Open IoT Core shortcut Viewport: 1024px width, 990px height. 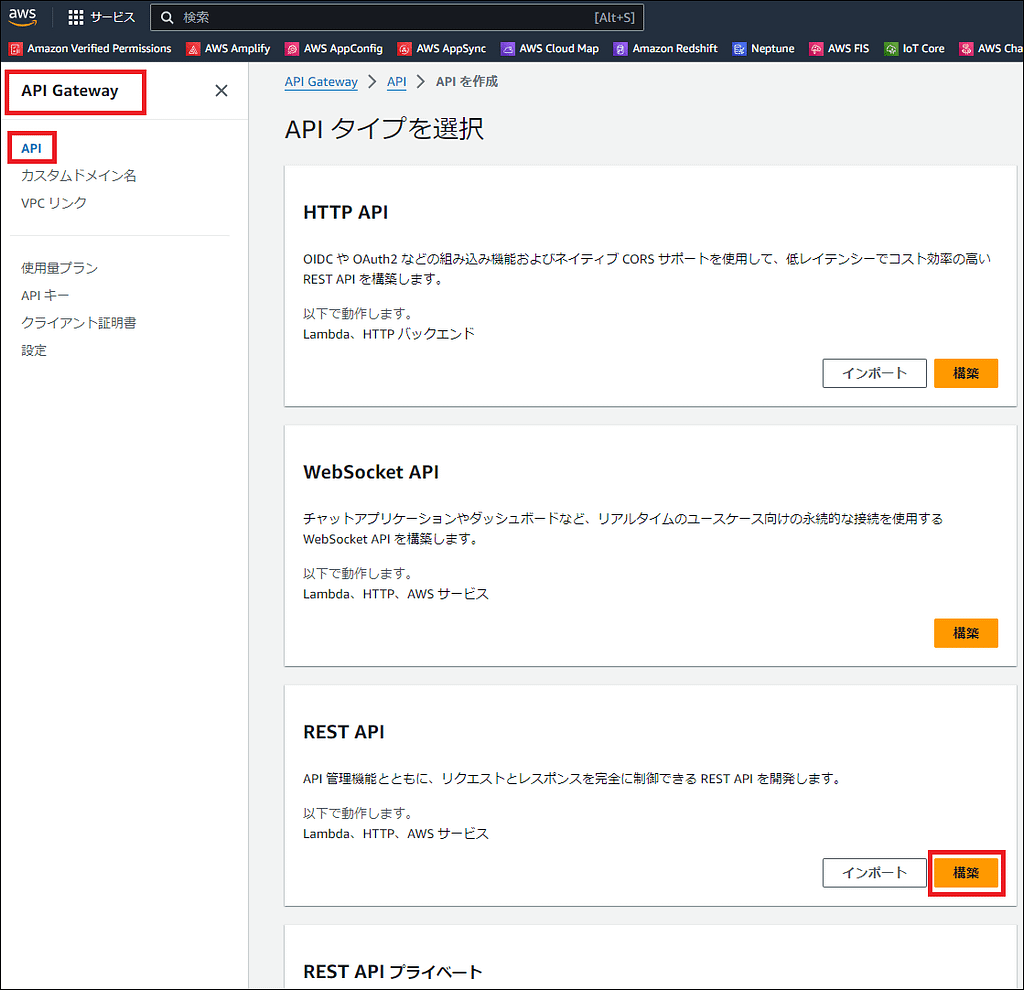[914, 48]
